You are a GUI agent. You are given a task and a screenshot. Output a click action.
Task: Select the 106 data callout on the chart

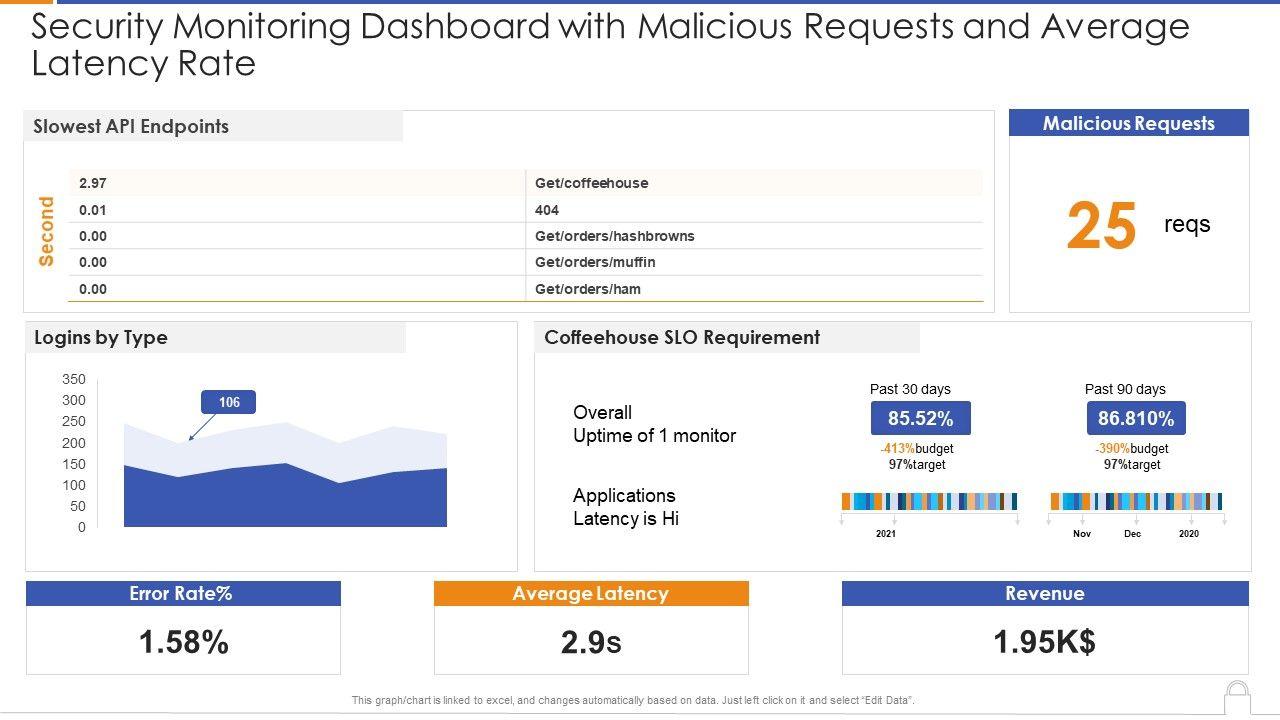[x=229, y=402]
